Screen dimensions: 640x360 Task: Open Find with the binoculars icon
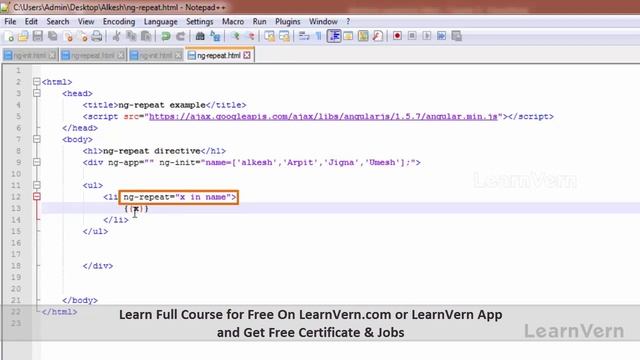(200, 36)
